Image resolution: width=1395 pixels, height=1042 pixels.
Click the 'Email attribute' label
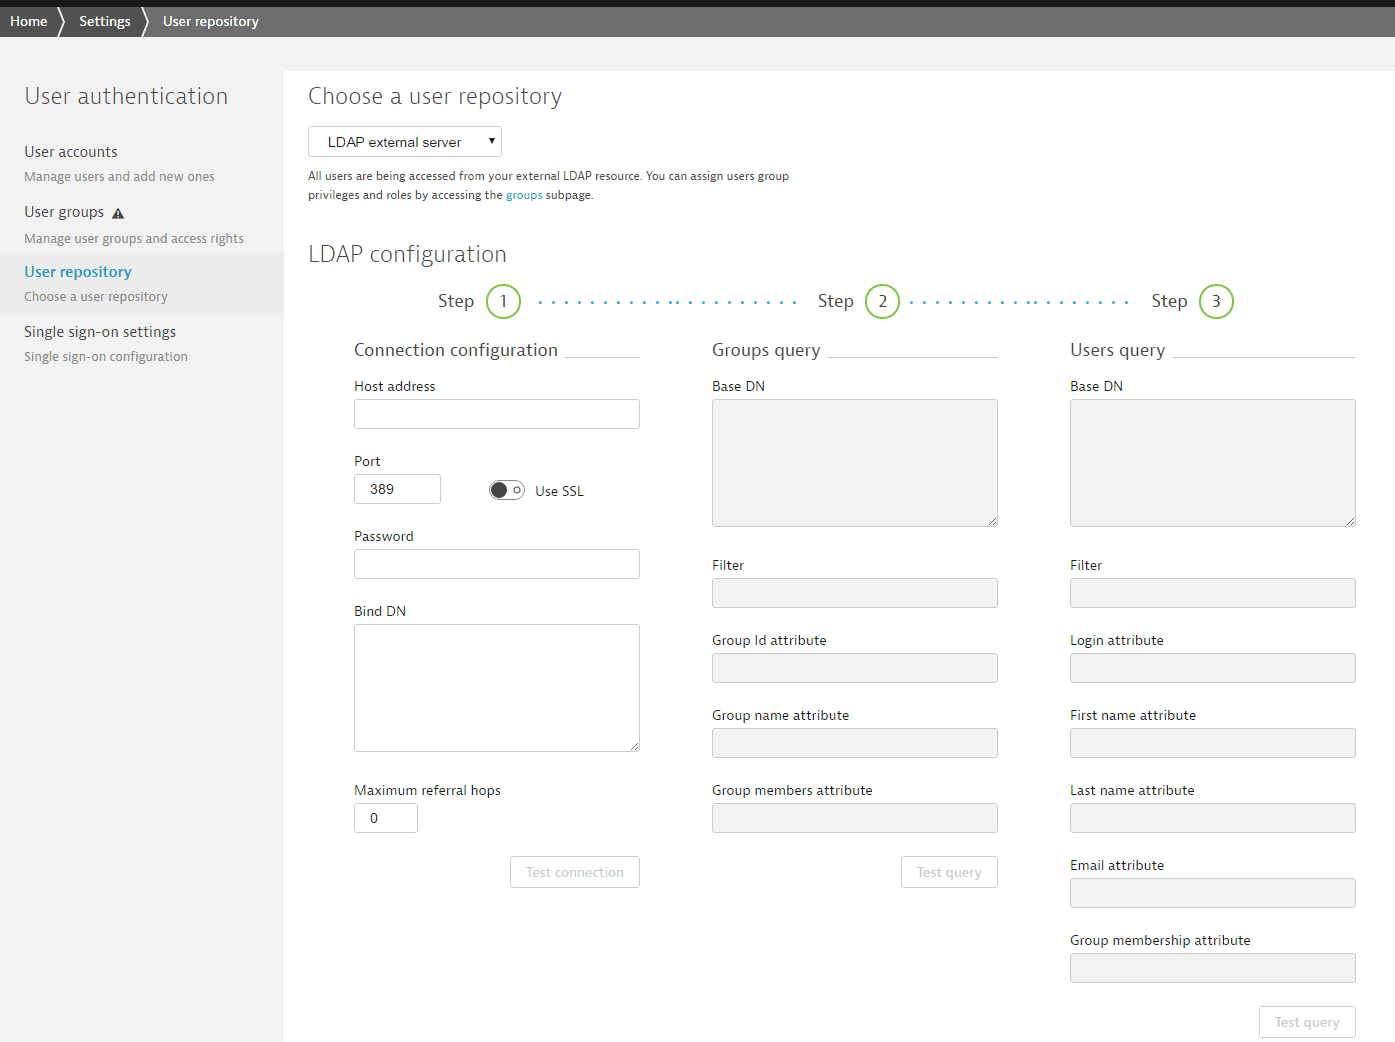click(x=1117, y=865)
